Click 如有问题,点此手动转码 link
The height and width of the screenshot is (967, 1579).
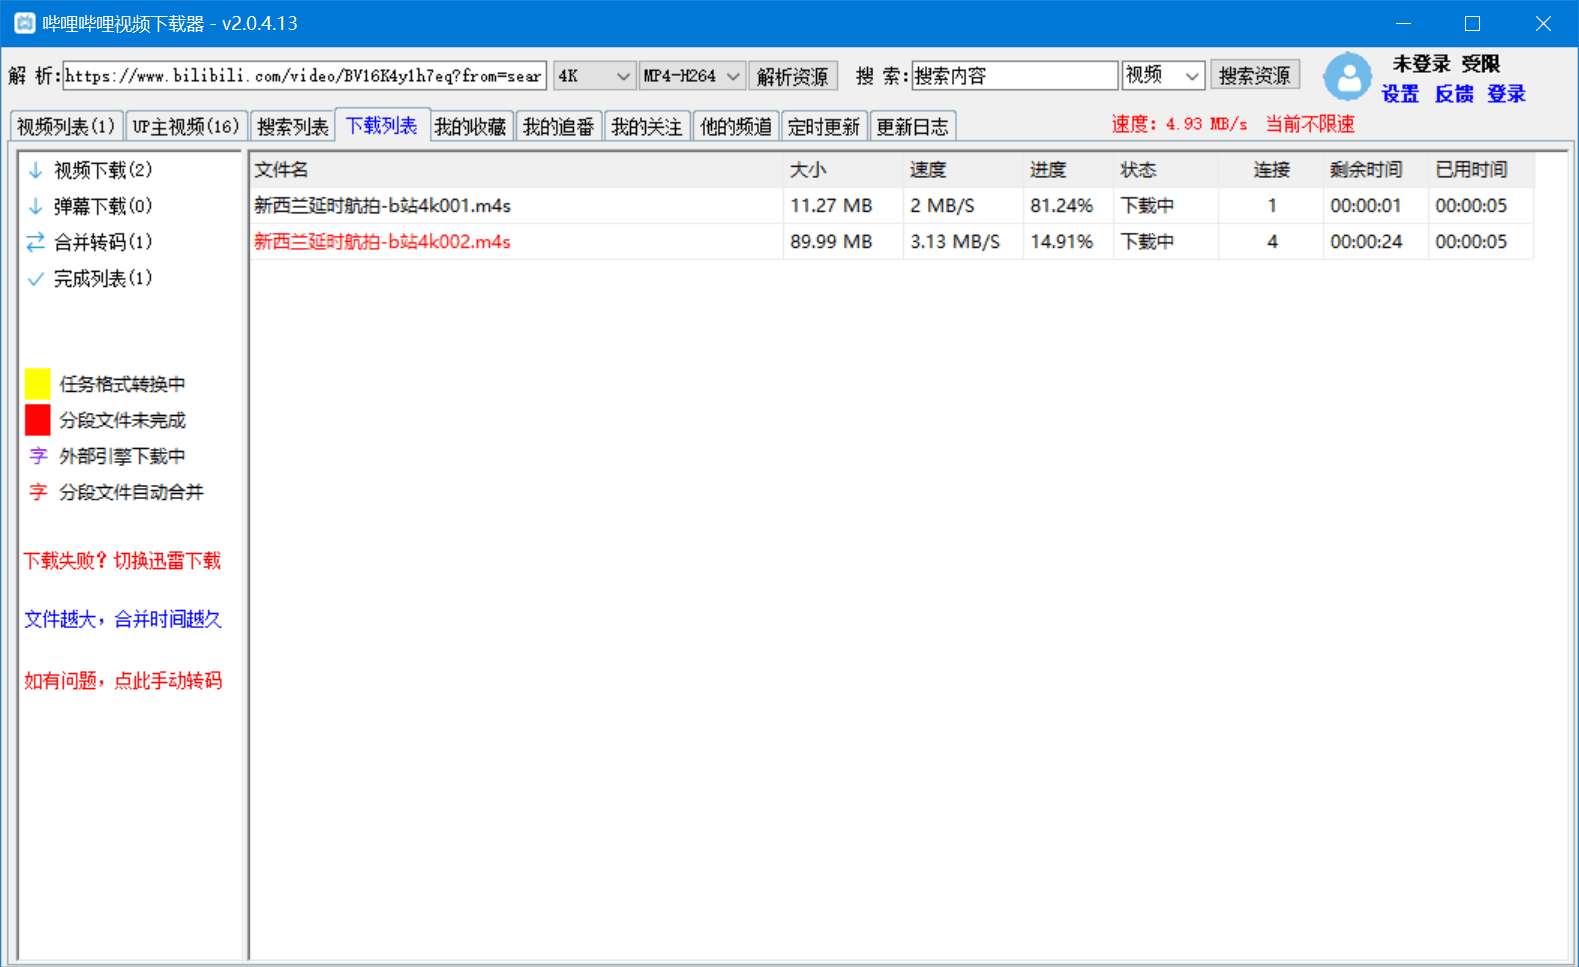pos(123,681)
